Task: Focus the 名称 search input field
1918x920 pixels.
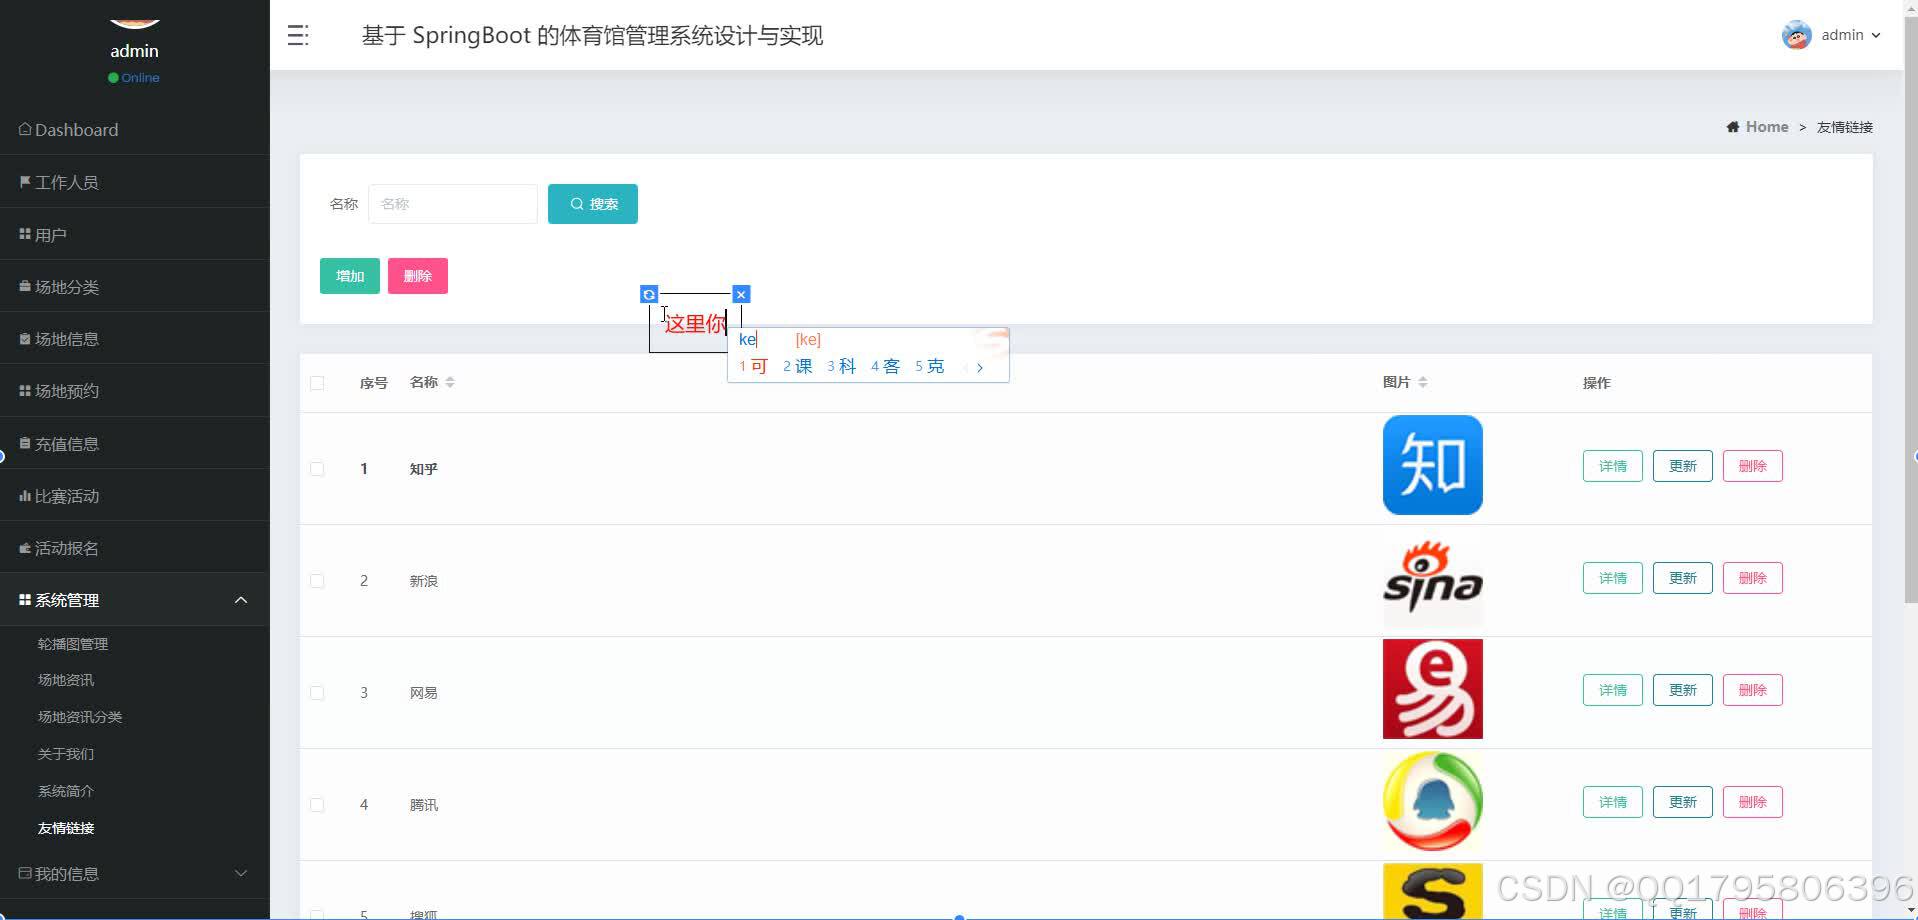Action: pos(453,204)
